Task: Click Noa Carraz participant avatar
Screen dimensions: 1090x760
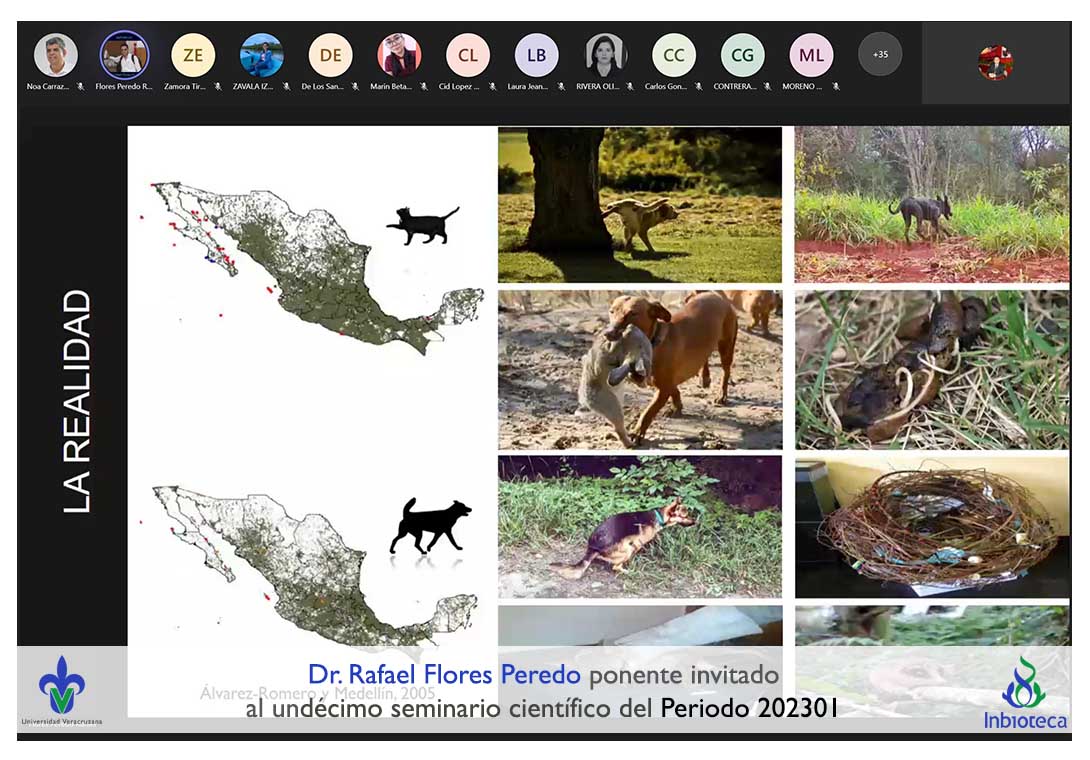Action: [x=55, y=56]
